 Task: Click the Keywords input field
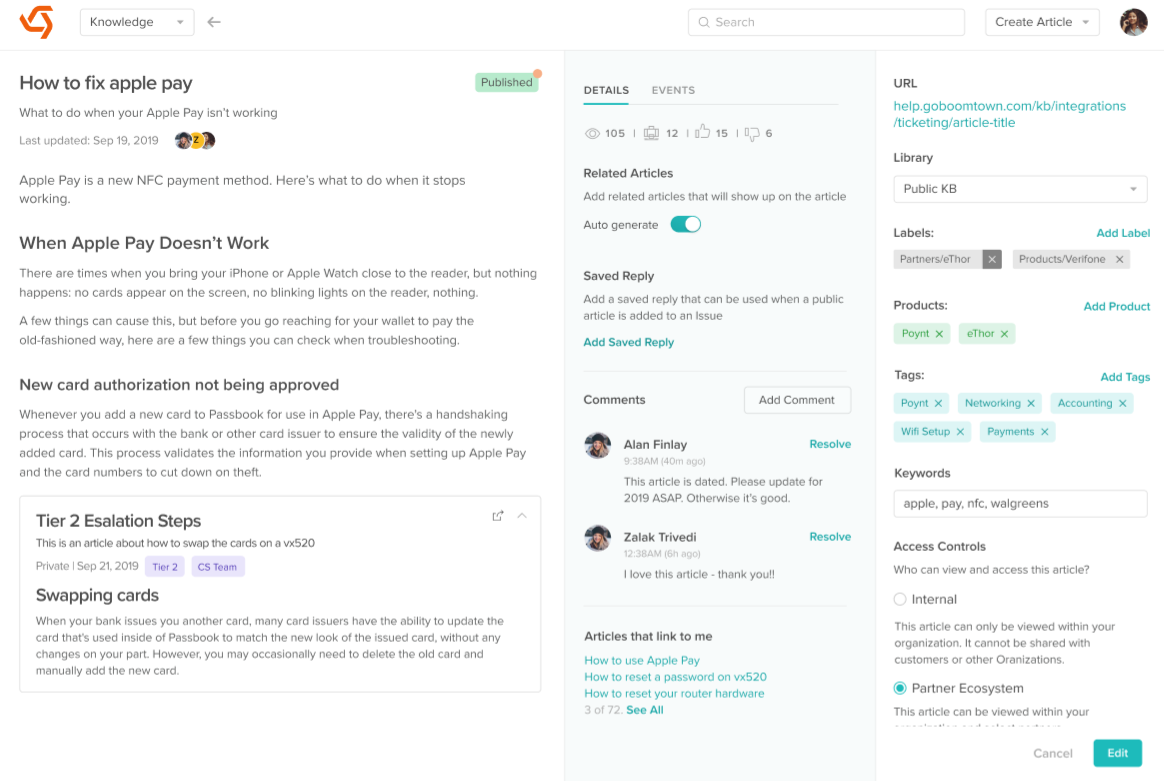(x=1020, y=503)
